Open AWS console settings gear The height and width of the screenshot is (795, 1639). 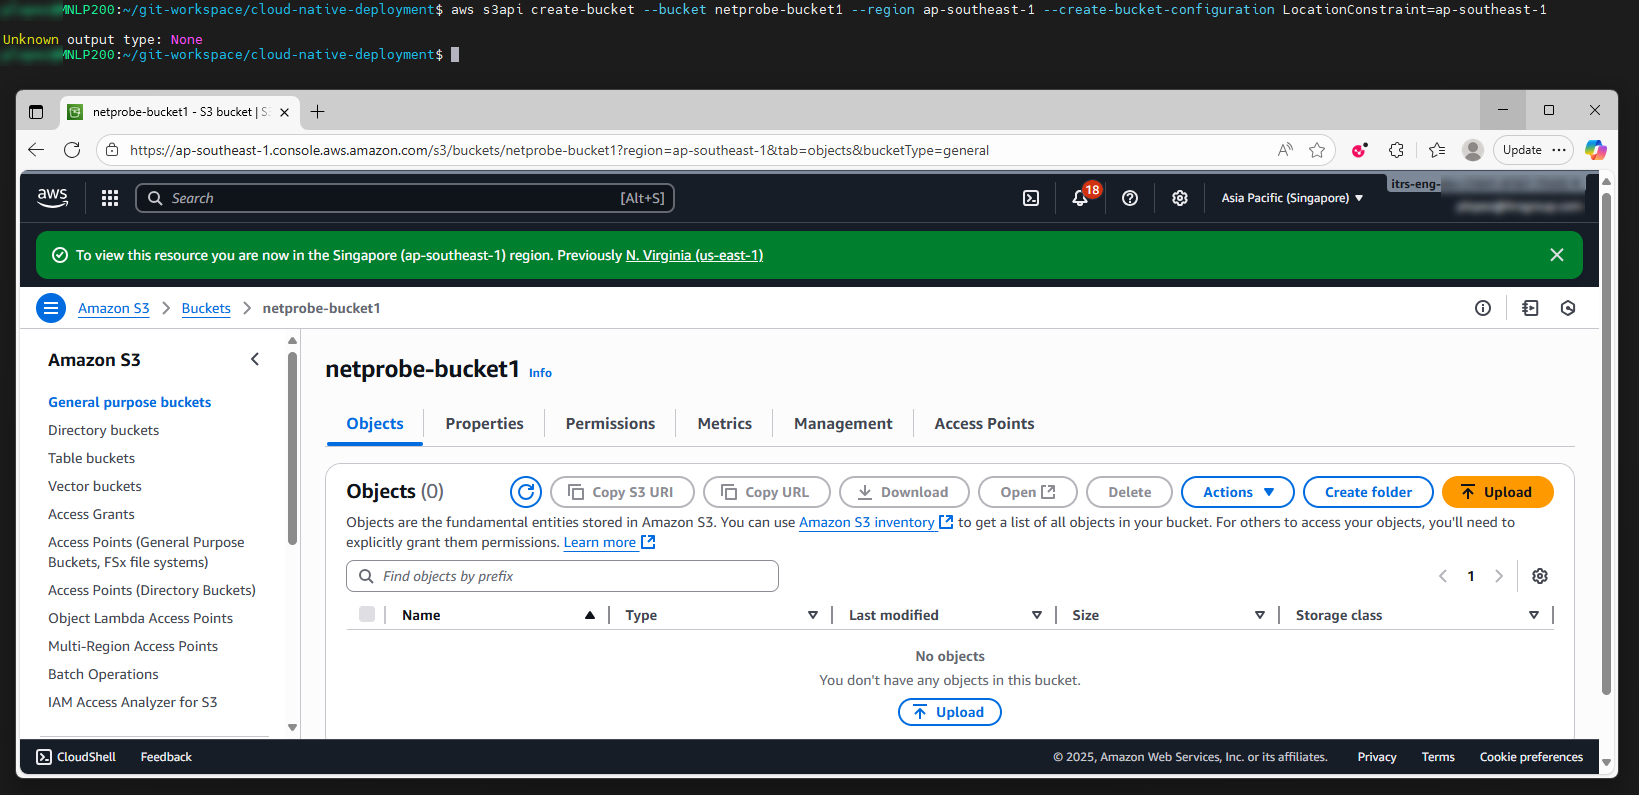click(1180, 198)
